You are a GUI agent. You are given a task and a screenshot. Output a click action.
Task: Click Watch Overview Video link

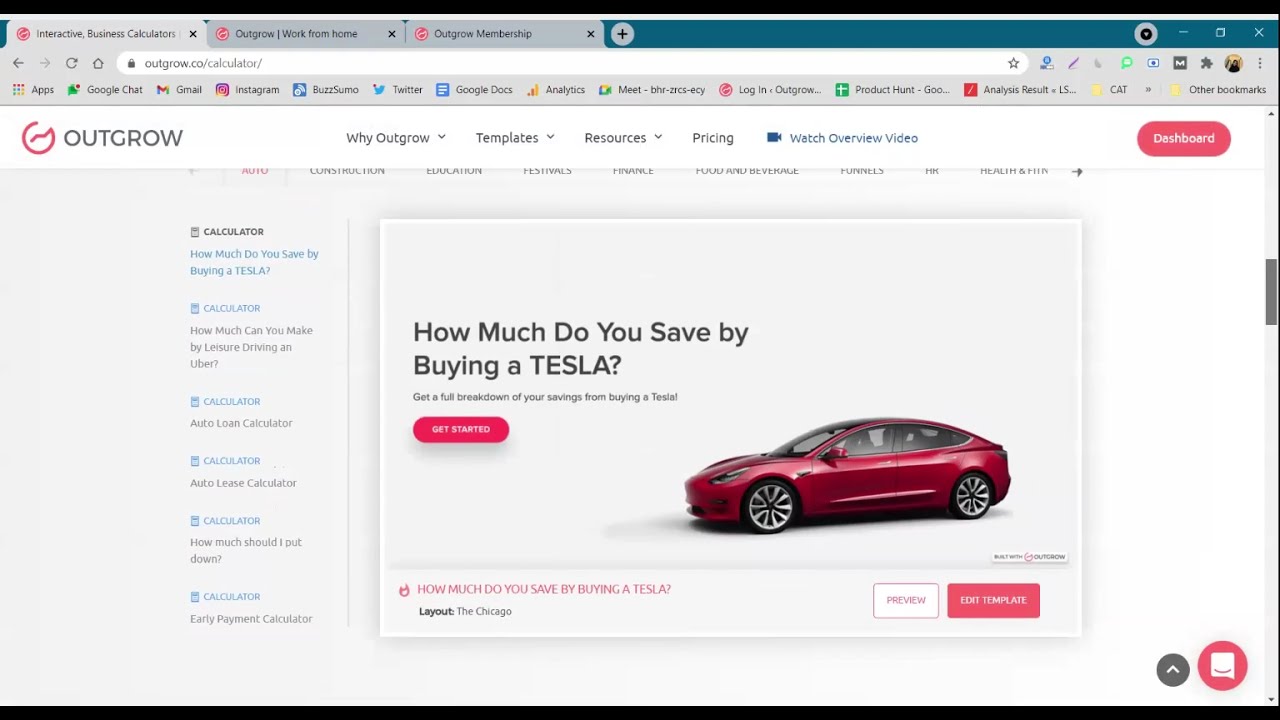click(842, 138)
